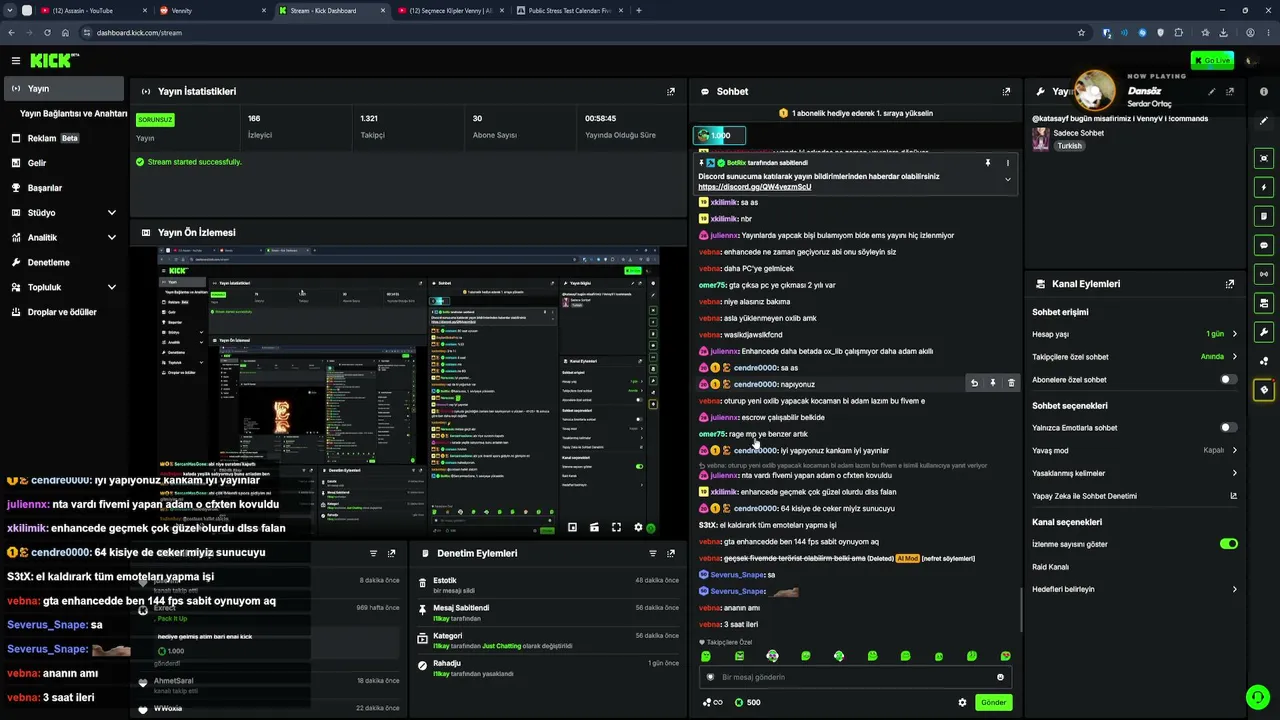Pop out the Yayın İstatistikleri panel
1280x720 pixels.
[671, 91]
